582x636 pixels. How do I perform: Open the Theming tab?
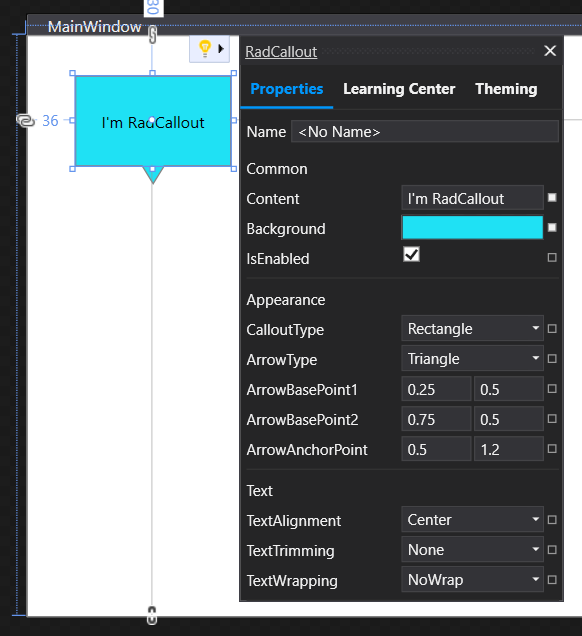[506, 89]
